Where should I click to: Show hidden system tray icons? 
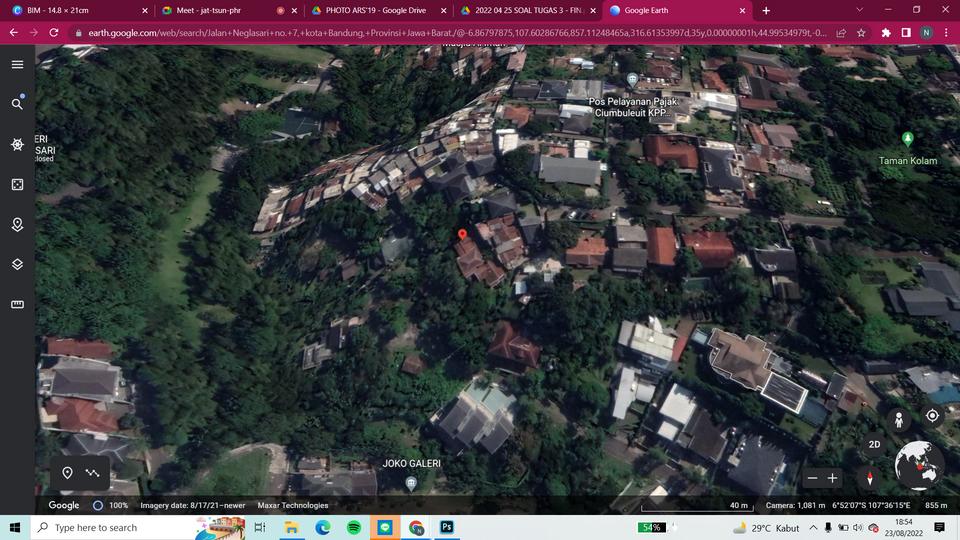(813, 527)
